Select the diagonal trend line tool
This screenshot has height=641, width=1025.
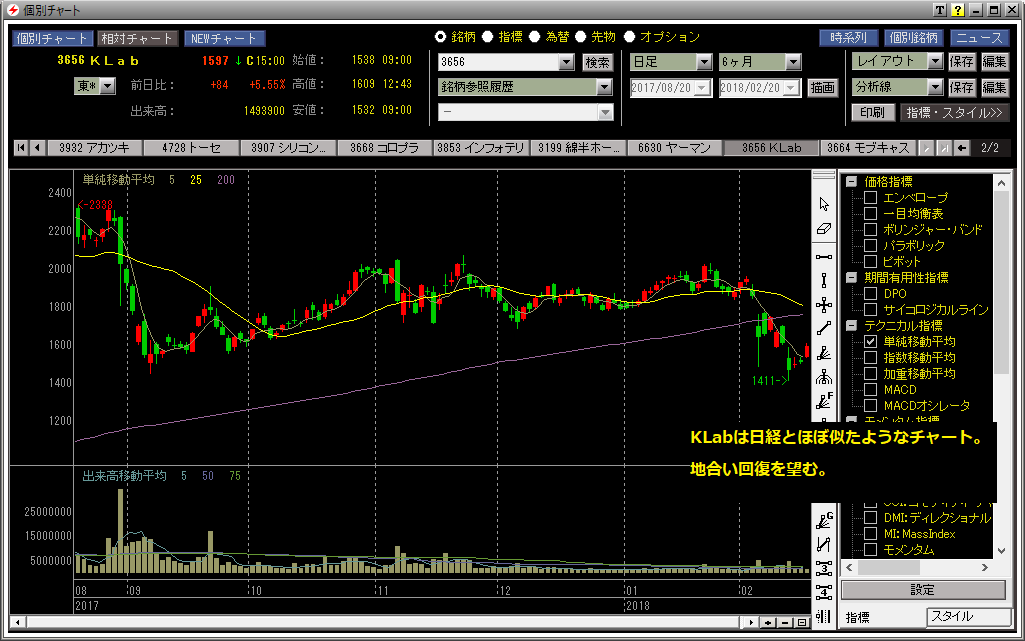coord(824,328)
